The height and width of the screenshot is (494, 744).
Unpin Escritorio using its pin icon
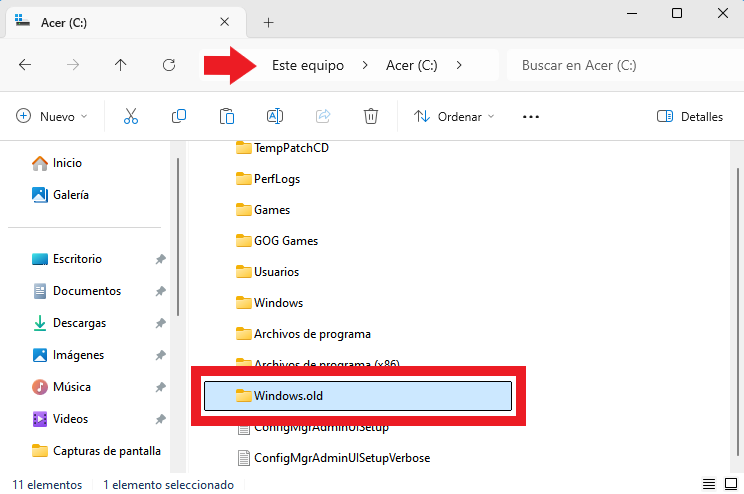[160, 259]
